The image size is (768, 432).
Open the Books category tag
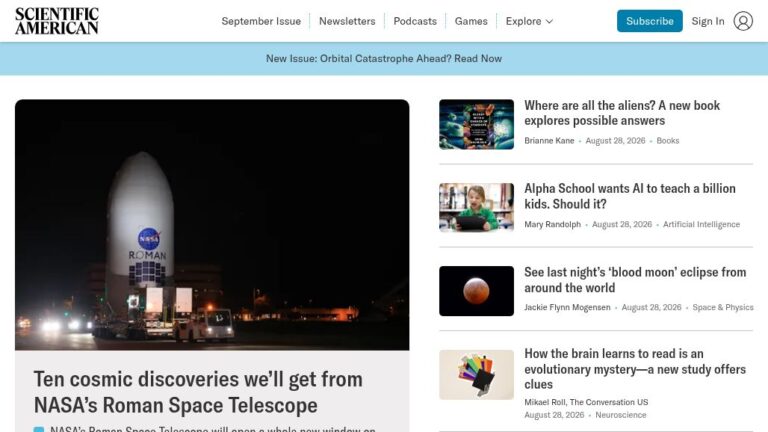coord(668,141)
